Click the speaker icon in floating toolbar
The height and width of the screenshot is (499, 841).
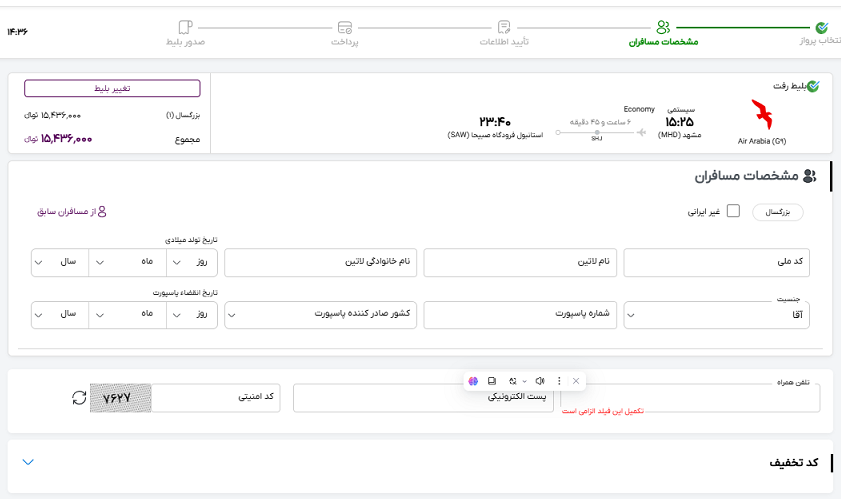(539, 381)
